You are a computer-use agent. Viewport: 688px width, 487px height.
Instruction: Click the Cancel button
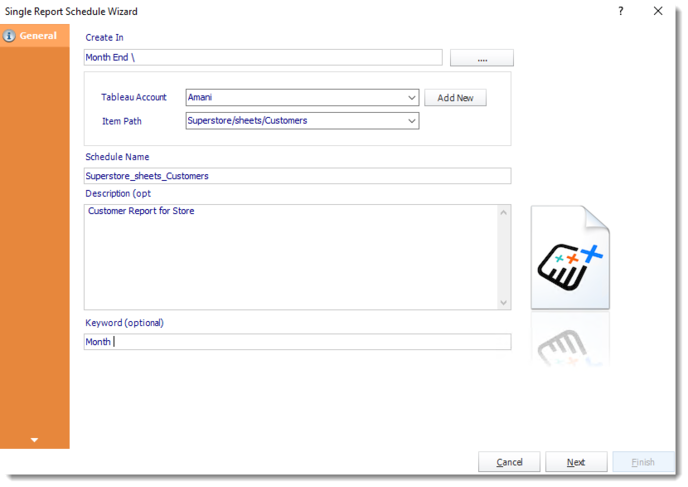tap(509, 462)
